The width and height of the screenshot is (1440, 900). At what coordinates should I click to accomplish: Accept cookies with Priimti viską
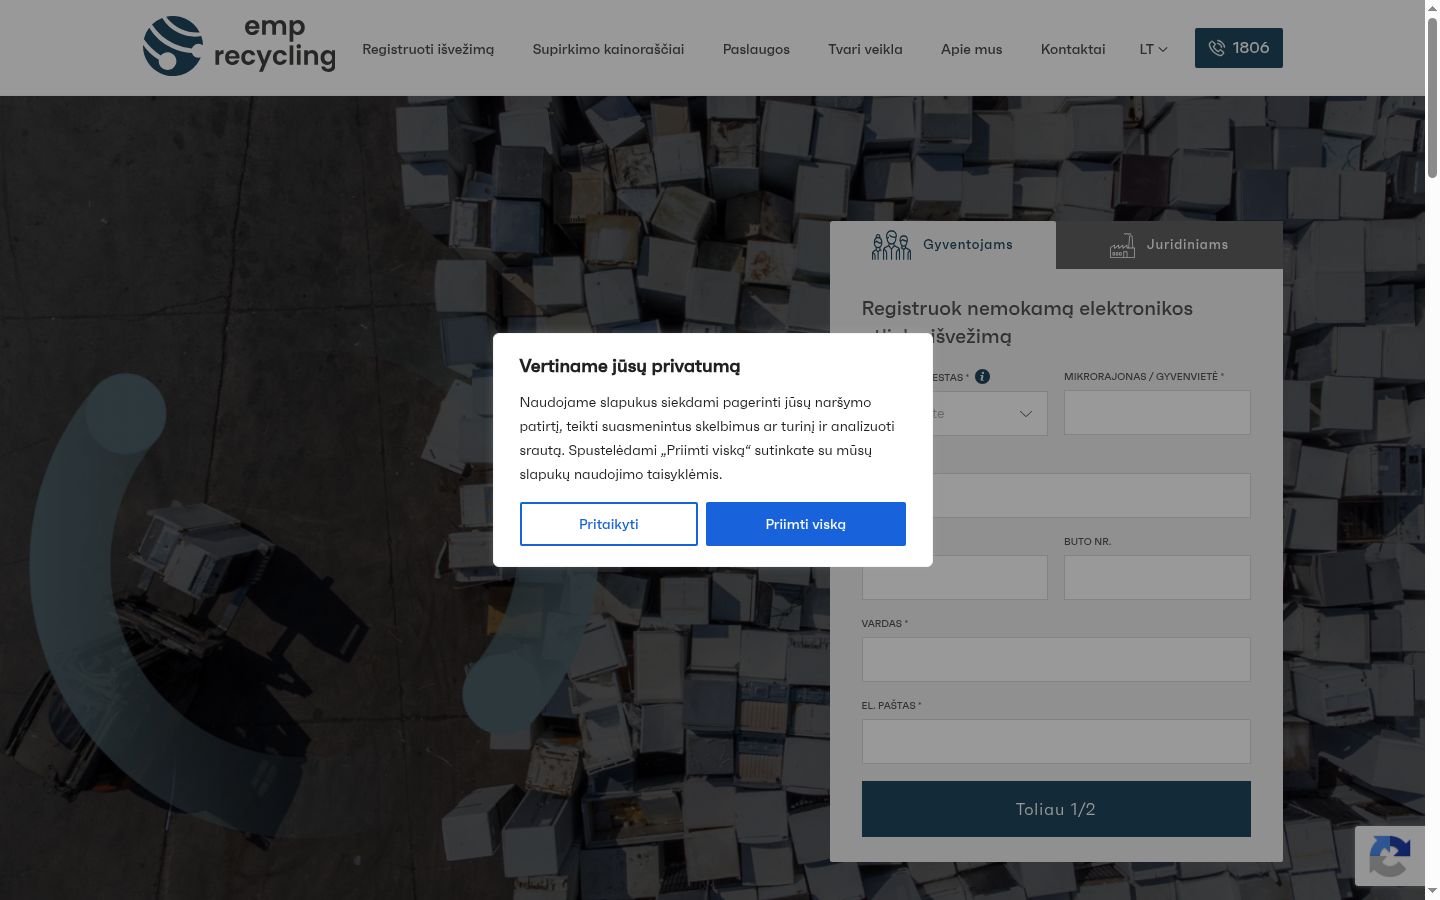[806, 524]
